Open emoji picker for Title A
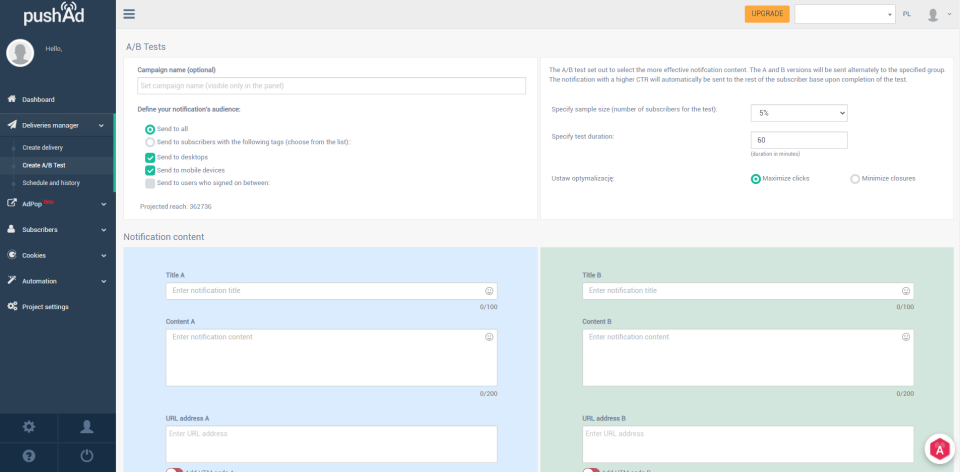The height and width of the screenshot is (472, 960). [x=489, y=291]
